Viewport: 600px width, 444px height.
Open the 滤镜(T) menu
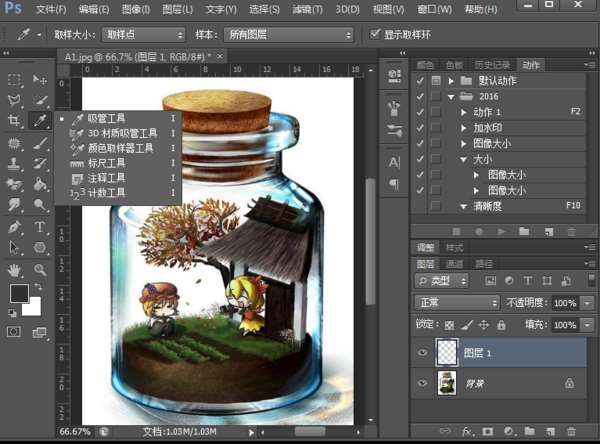[308, 9]
